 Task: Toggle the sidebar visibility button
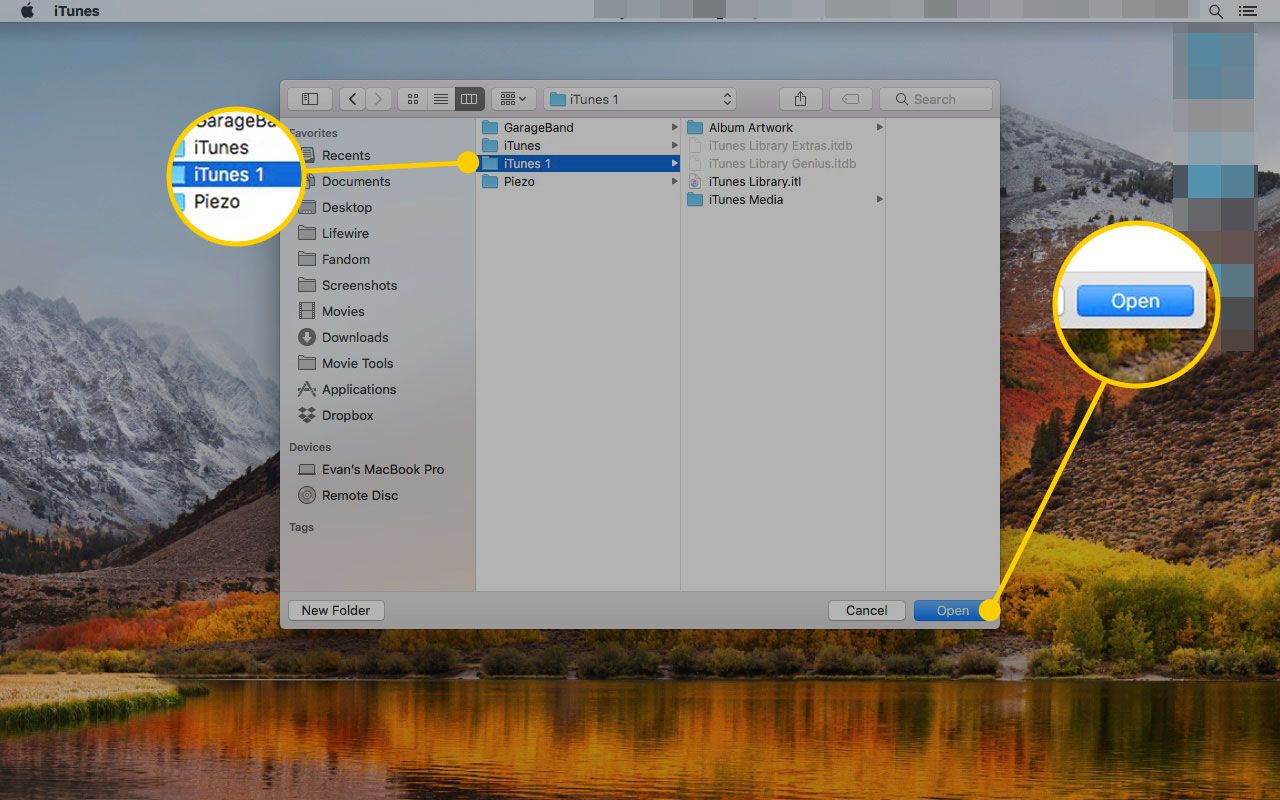[x=310, y=99]
